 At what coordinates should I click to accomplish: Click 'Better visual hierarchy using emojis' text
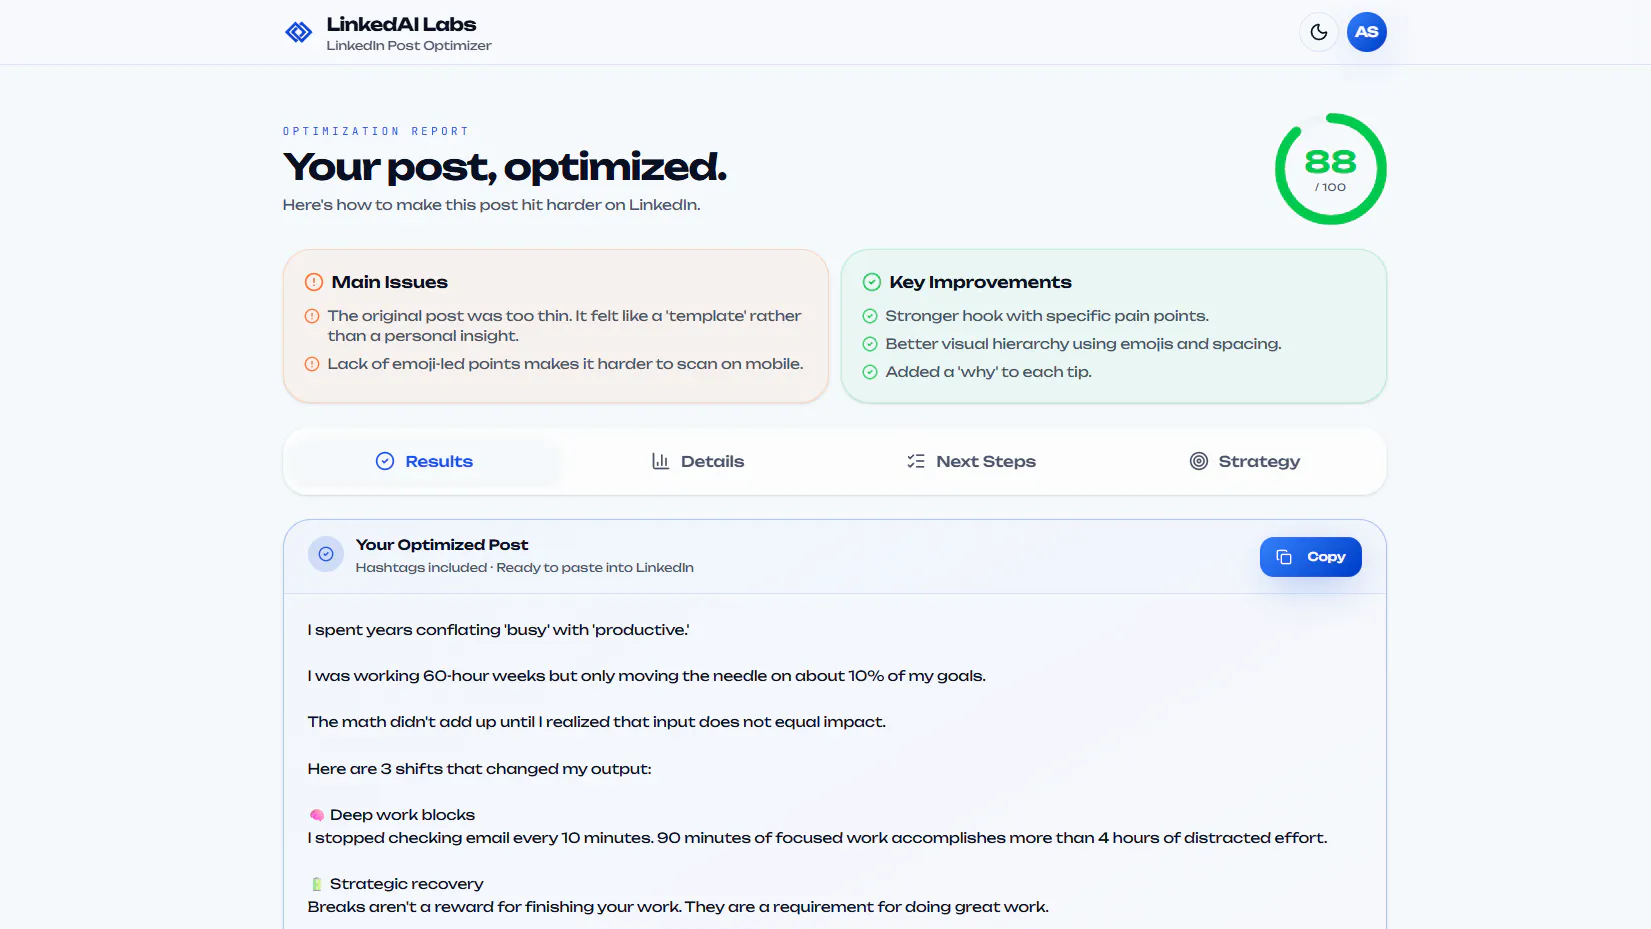click(x=1084, y=344)
